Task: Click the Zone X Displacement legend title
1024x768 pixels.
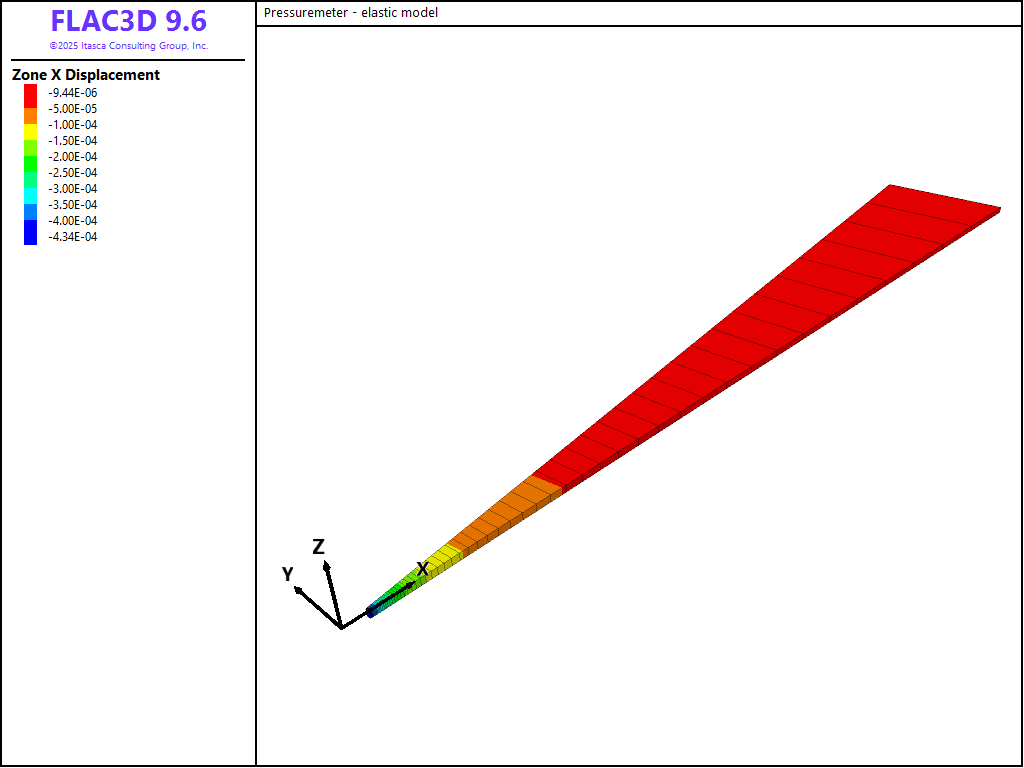Action: [86, 75]
